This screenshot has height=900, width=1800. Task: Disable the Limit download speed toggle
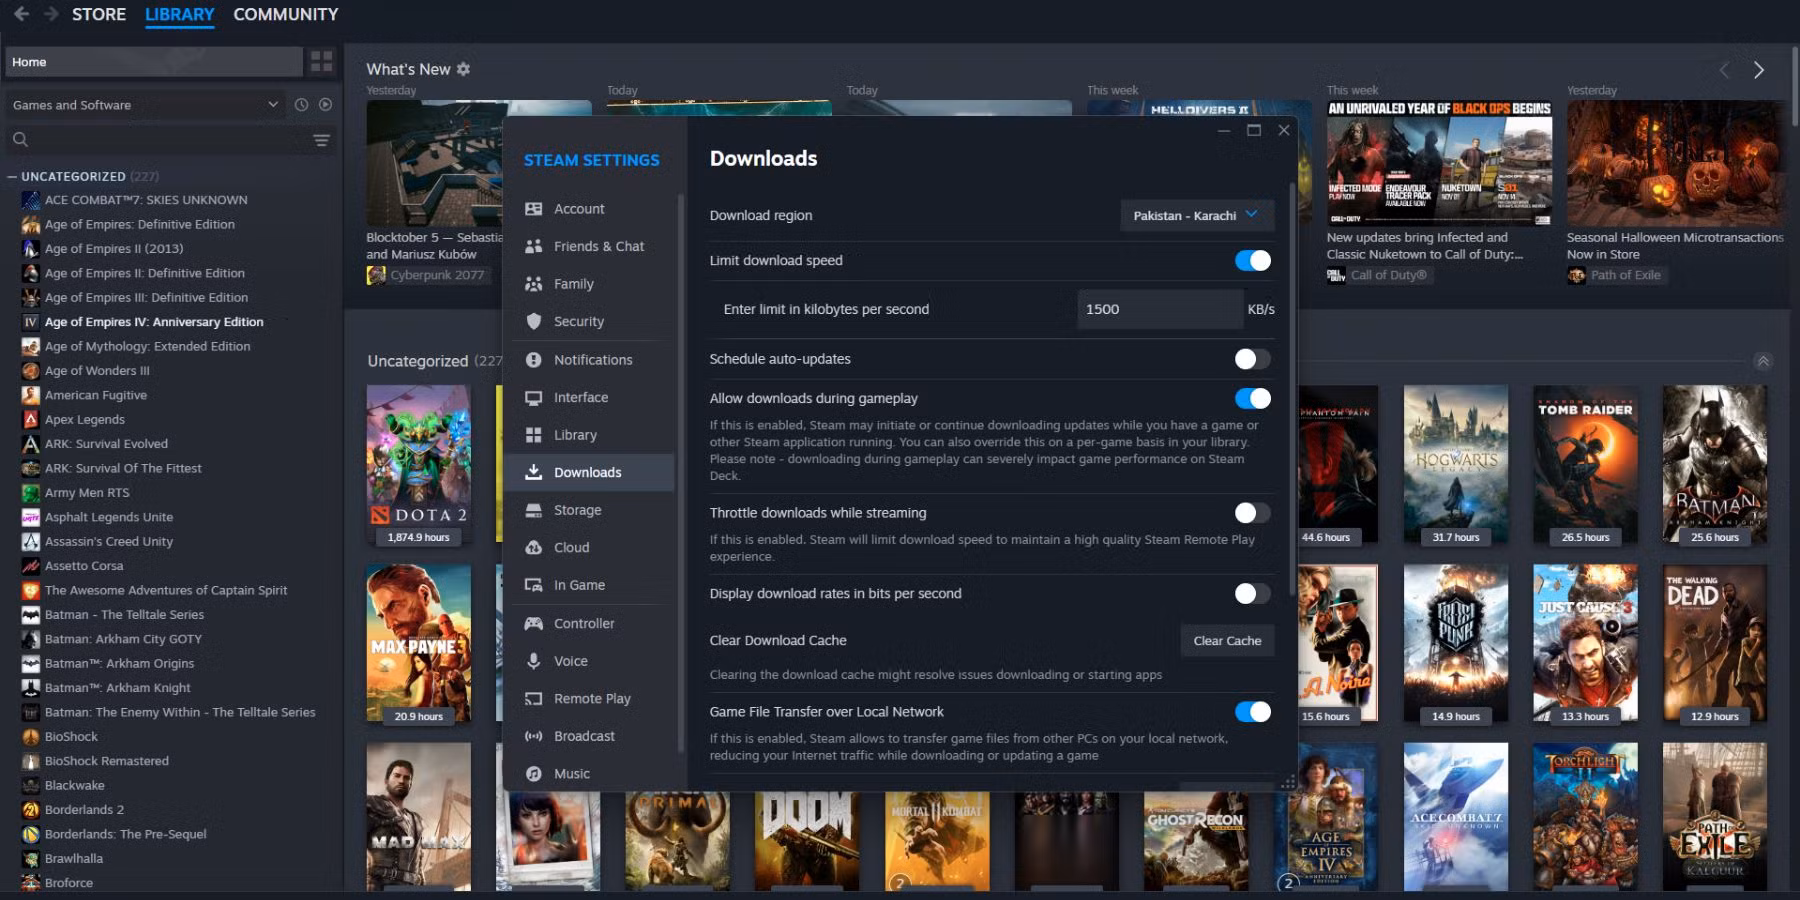(1252, 261)
